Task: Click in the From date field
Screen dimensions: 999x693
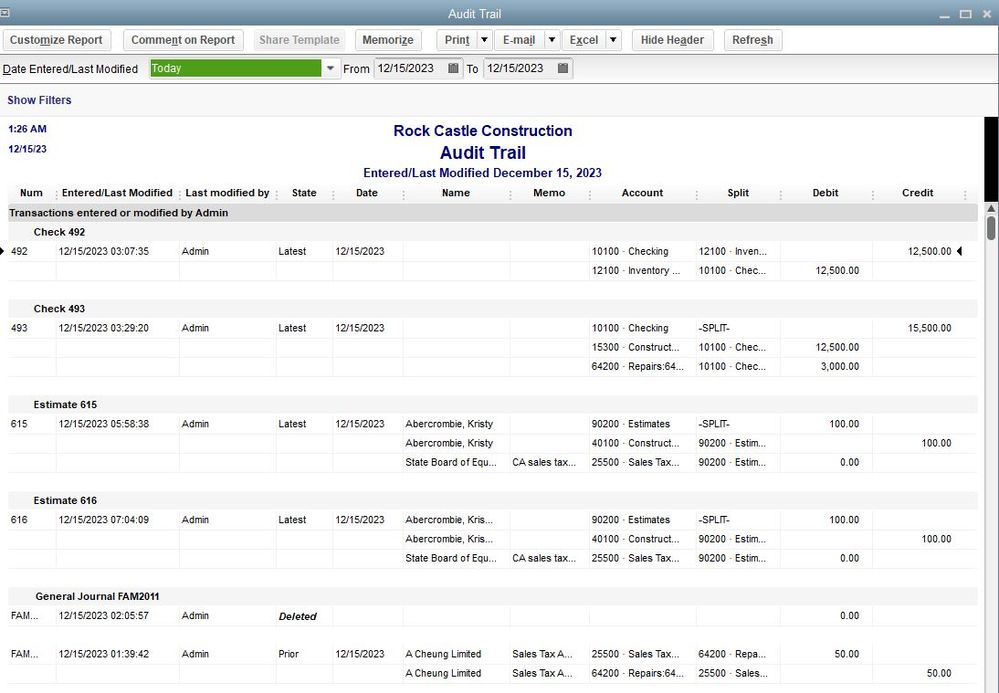Action: pos(410,69)
